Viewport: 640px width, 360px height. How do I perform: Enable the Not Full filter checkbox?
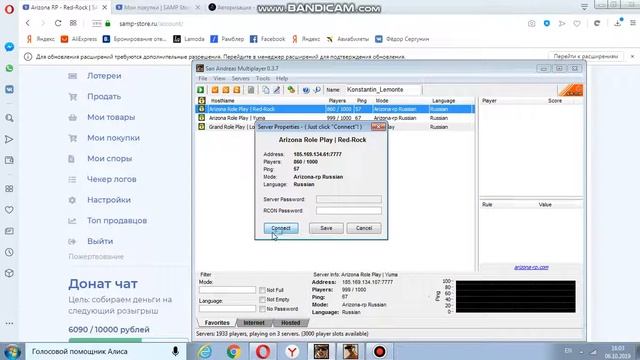(262, 290)
